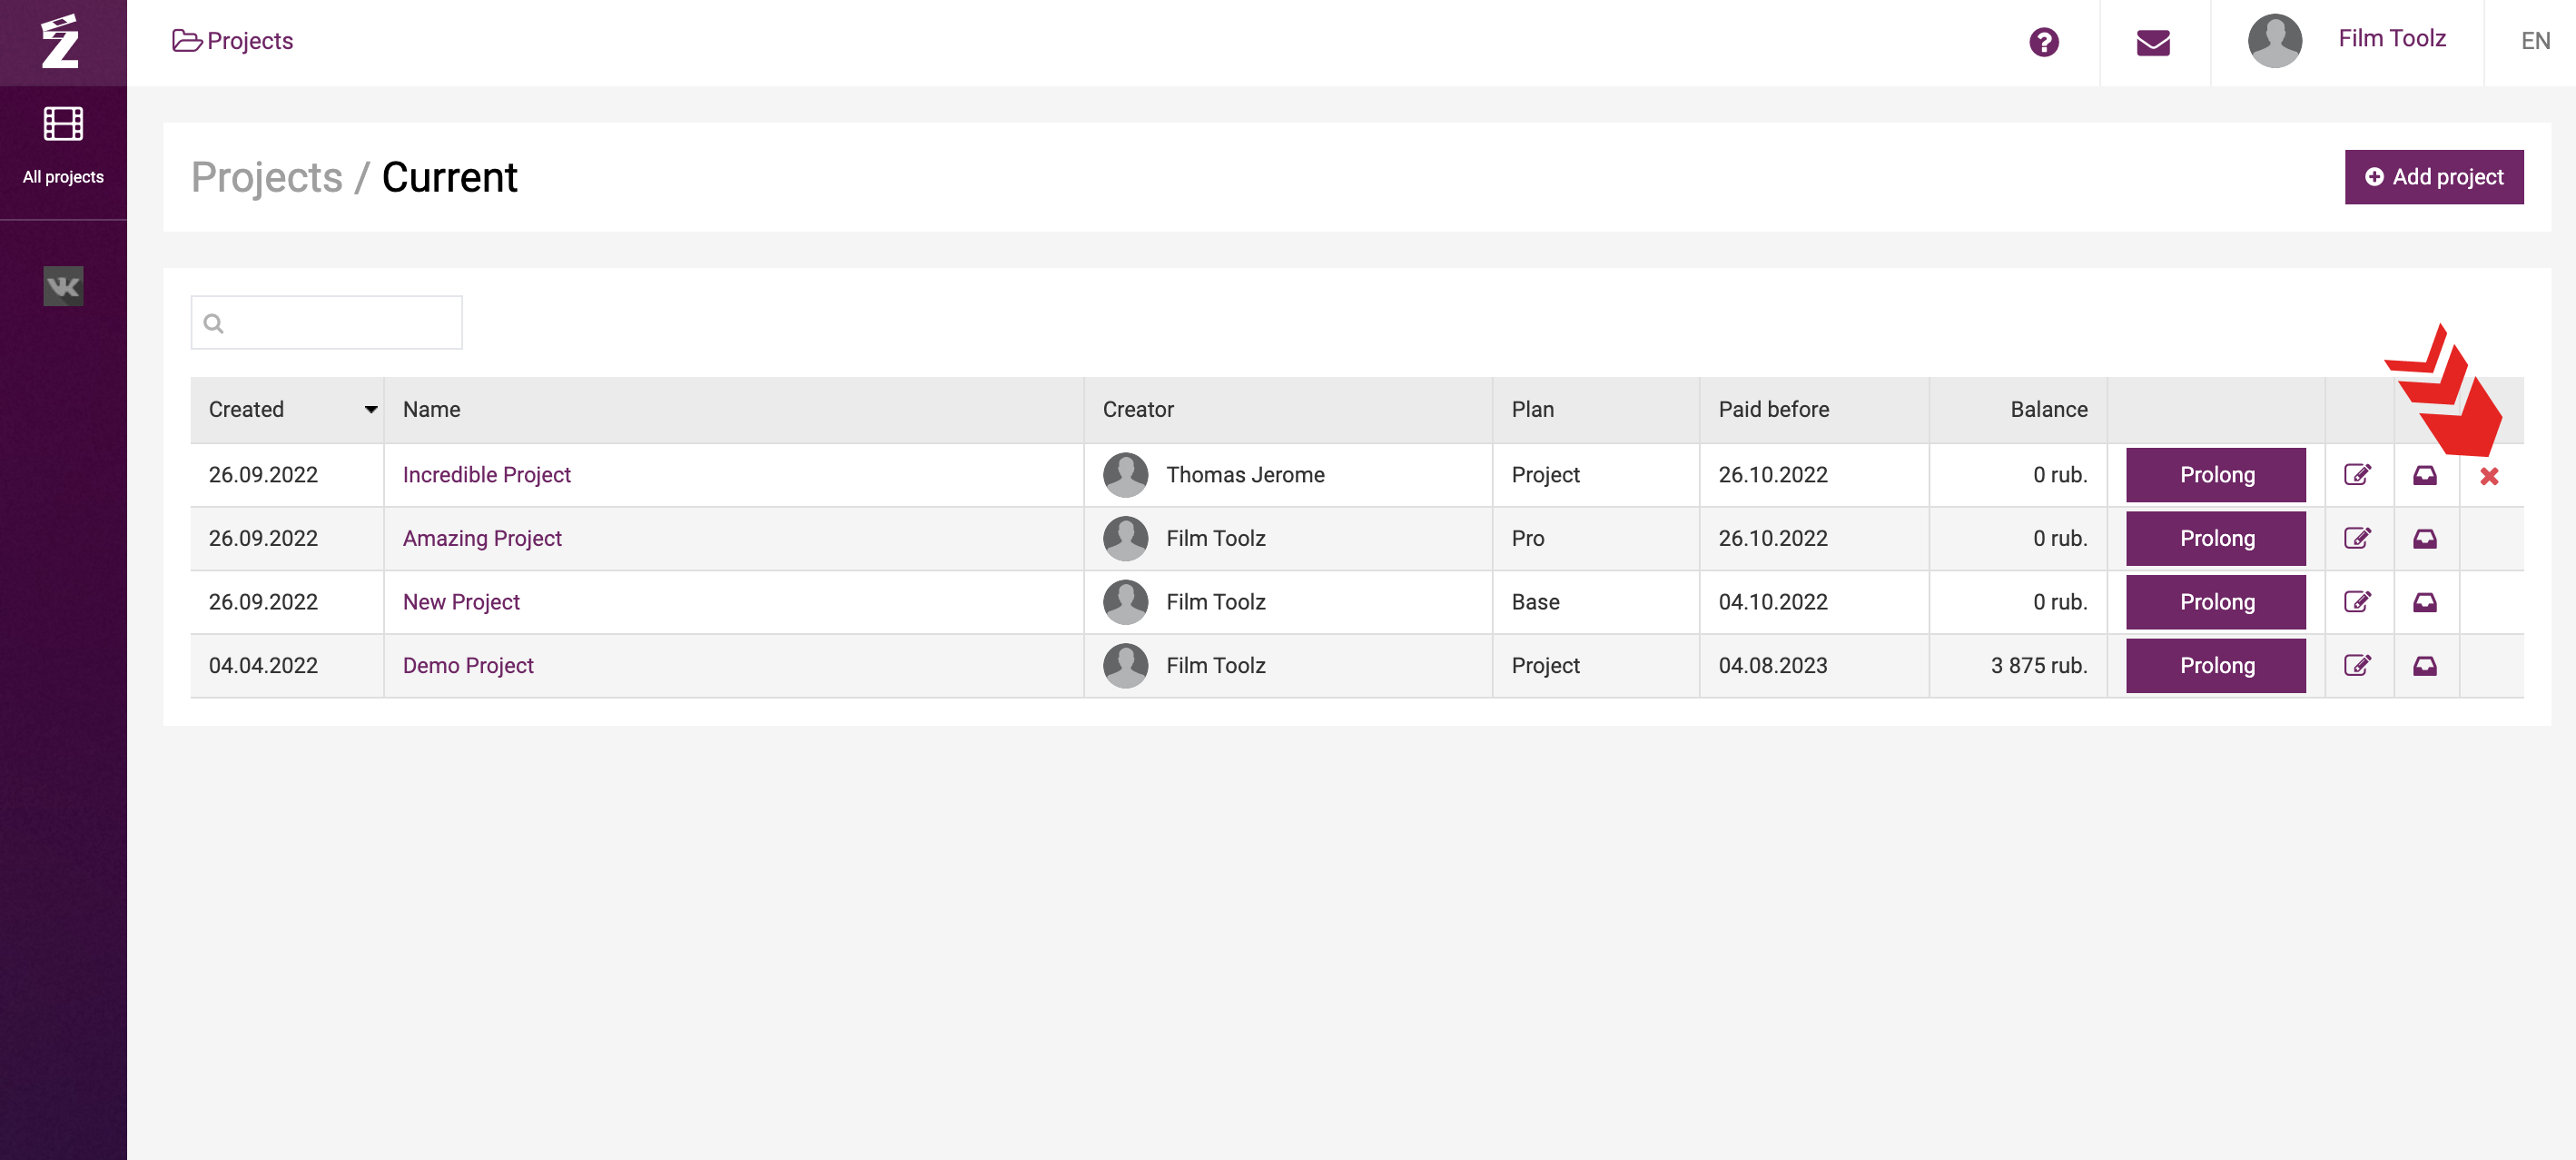The width and height of the screenshot is (2576, 1160).
Task: Open the Amazing Project link
Action: tap(482, 538)
